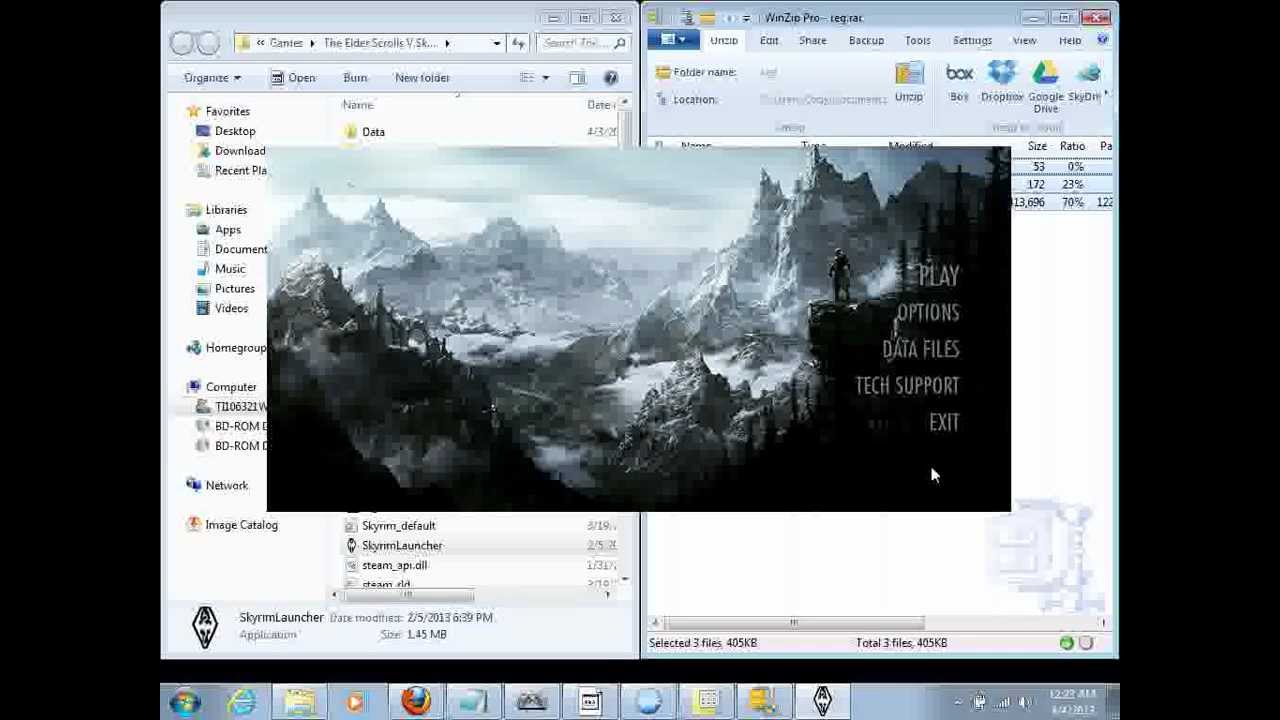1280x720 pixels.
Task: Click the WinZip help question mark icon
Action: point(1102,41)
